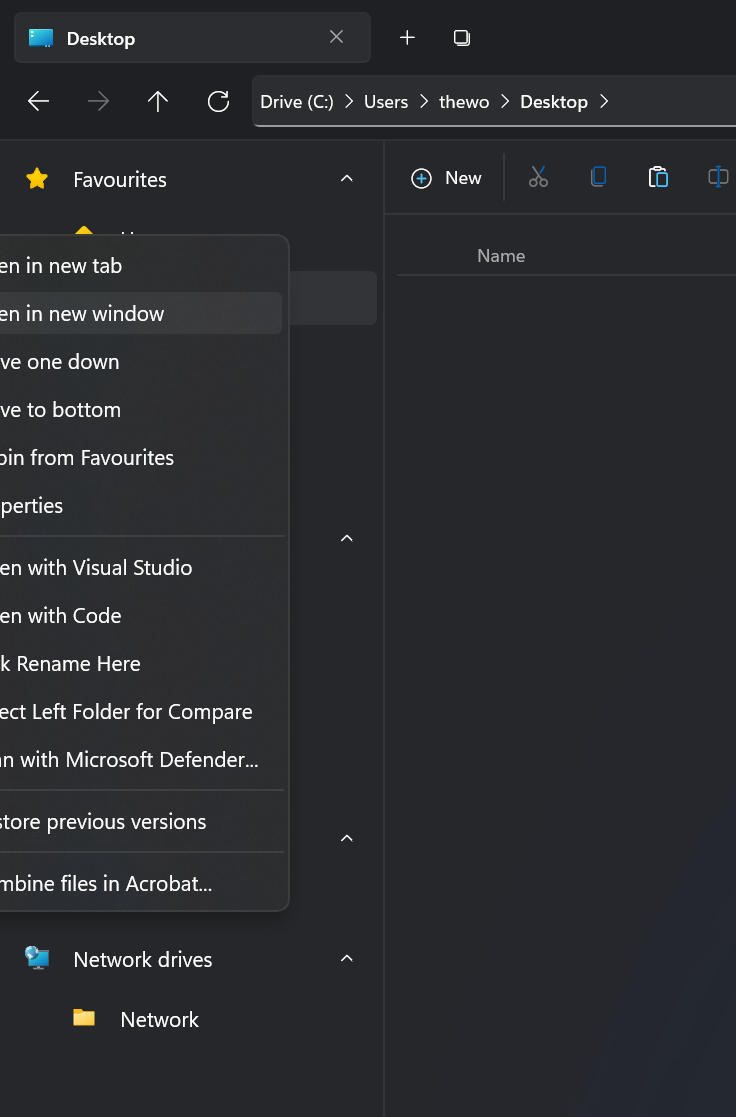This screenshot has height=1117, width=736.
Task: Open the Network folder in the sidebar
Action: tap(159, 1019)
